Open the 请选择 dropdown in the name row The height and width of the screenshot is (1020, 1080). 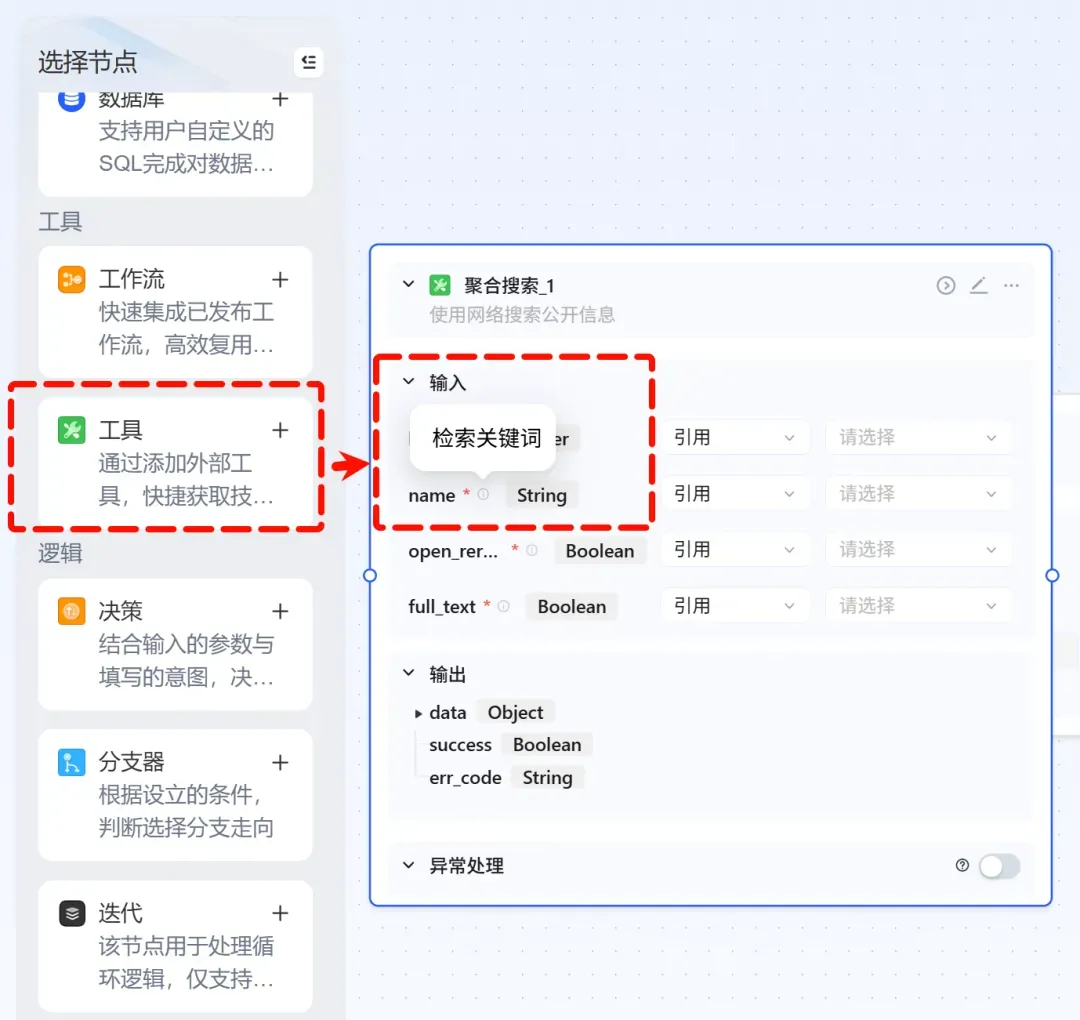click(919, 494)
